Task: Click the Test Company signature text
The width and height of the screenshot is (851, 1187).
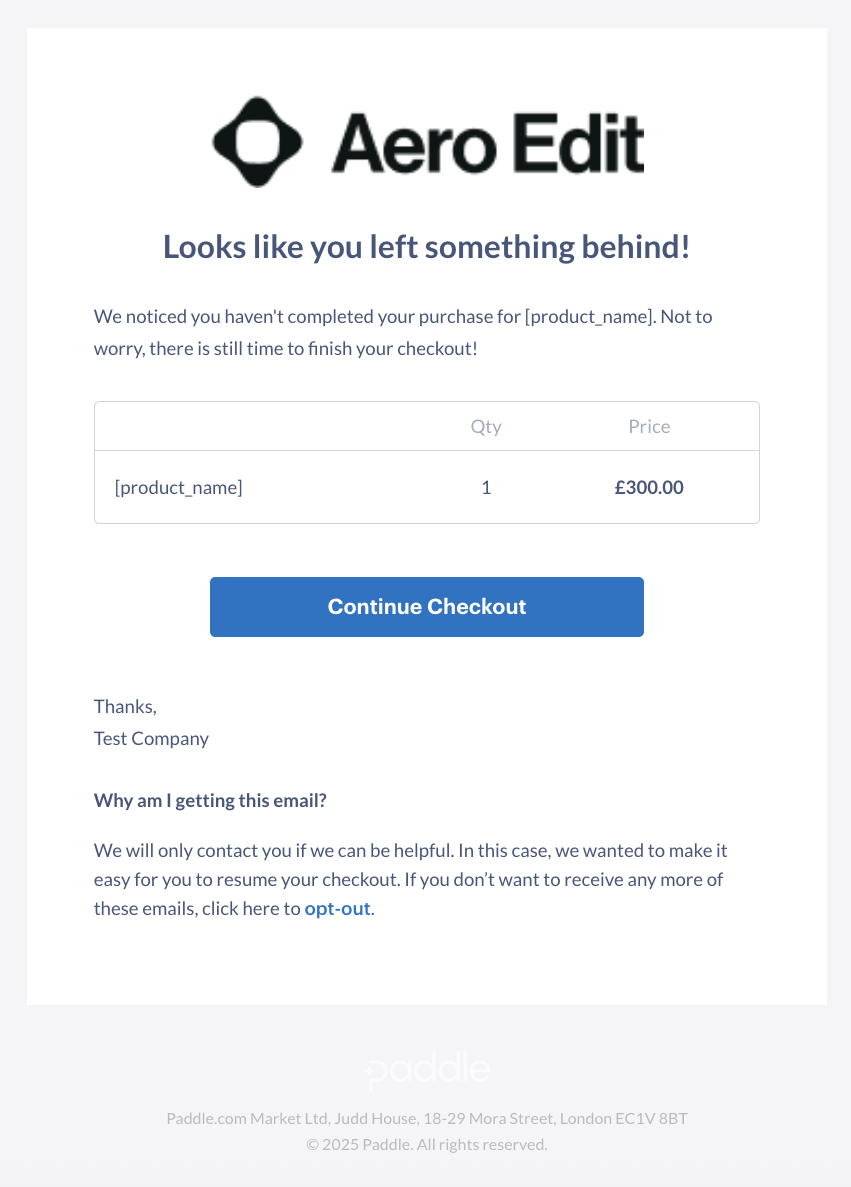Action: 151,739
